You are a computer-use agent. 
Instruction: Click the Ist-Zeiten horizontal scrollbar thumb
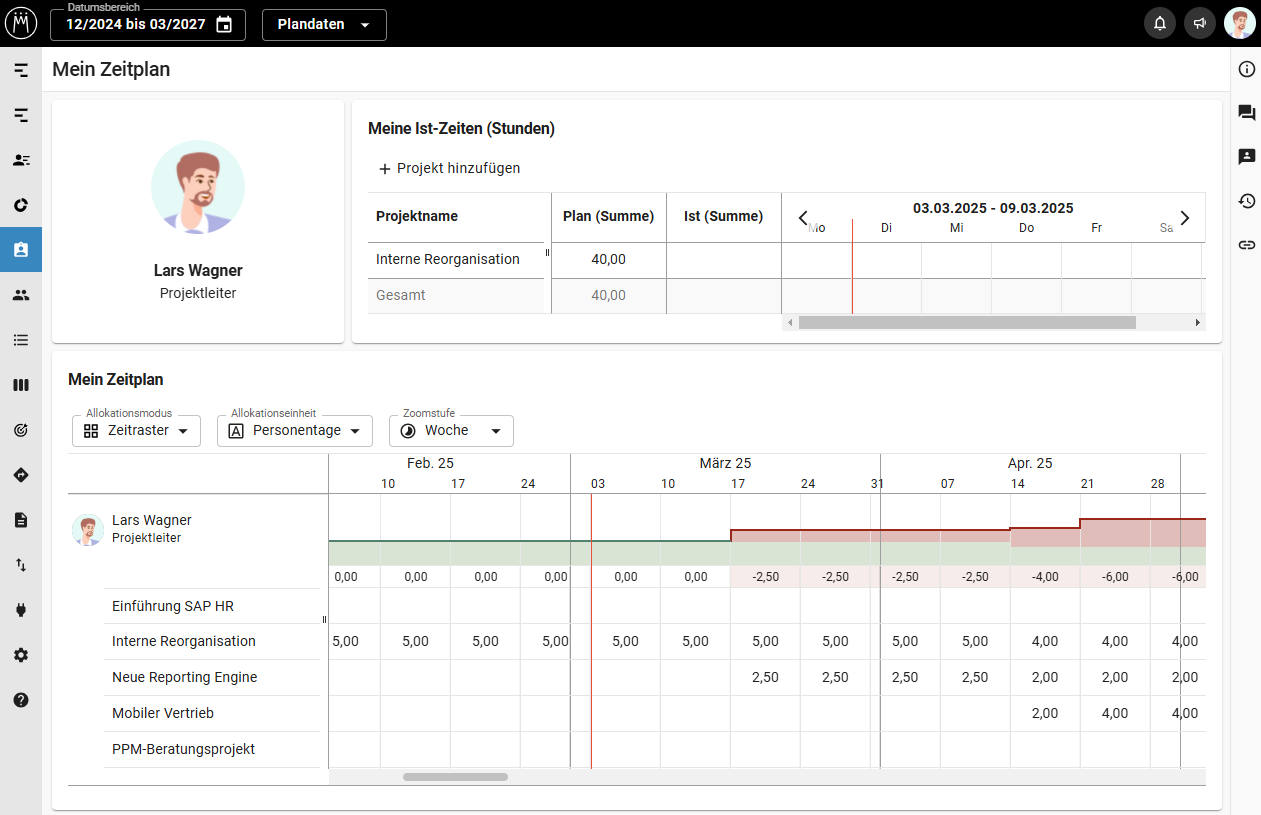pyautogui.click(x=967, y=323)
